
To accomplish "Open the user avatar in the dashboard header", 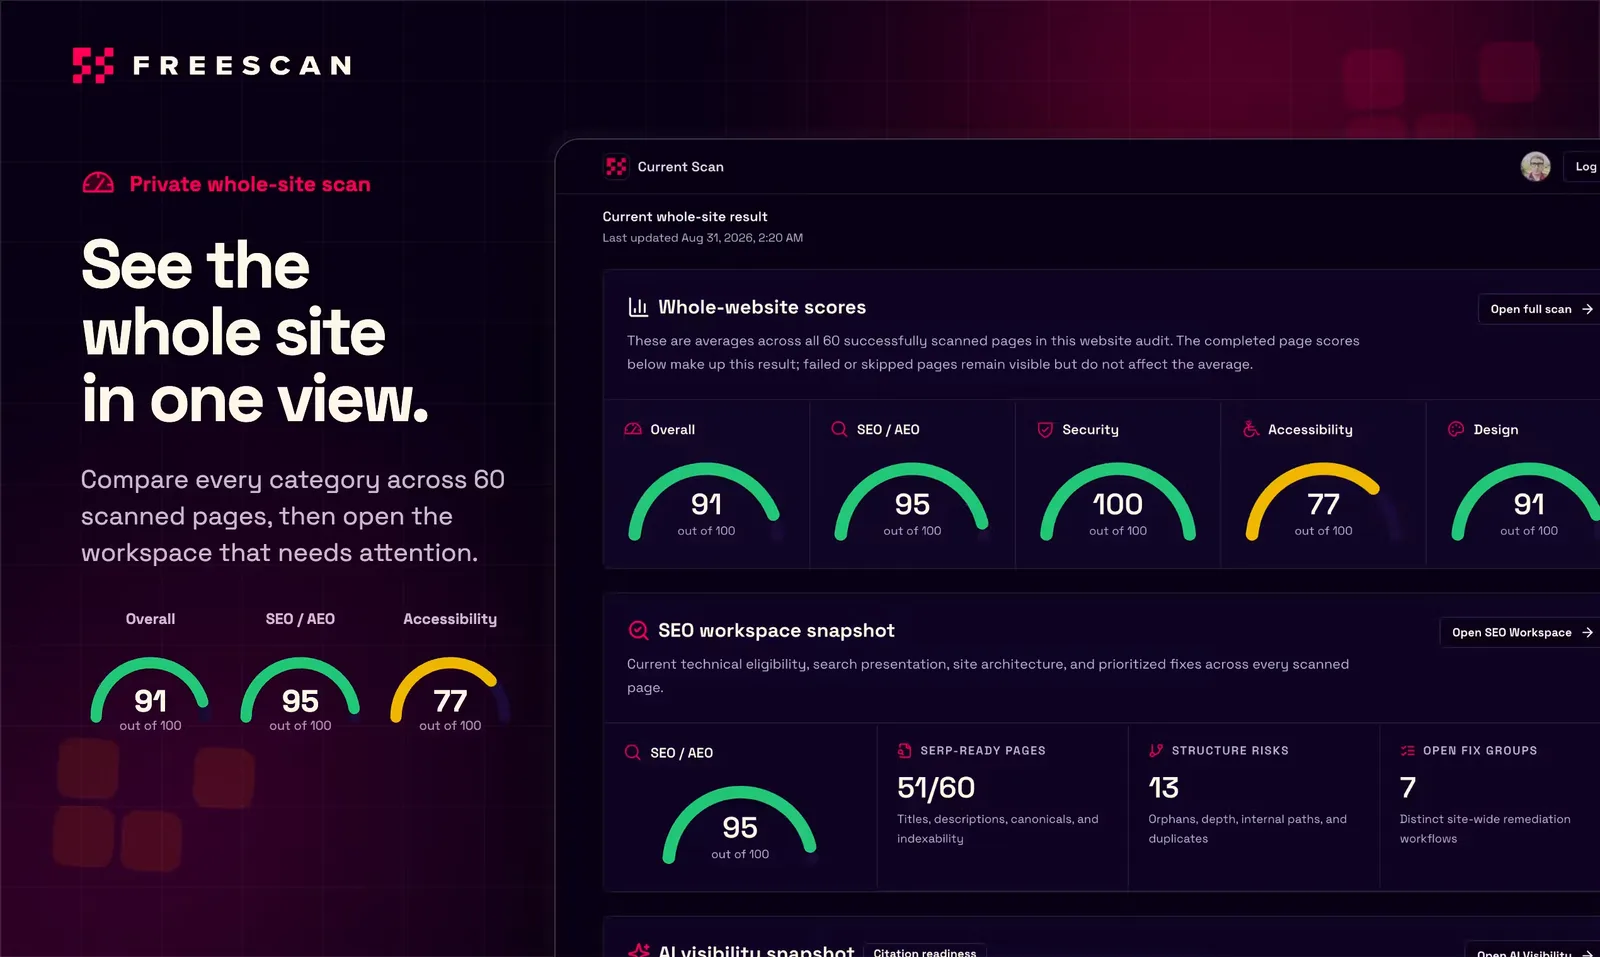I will [1535, 166].
